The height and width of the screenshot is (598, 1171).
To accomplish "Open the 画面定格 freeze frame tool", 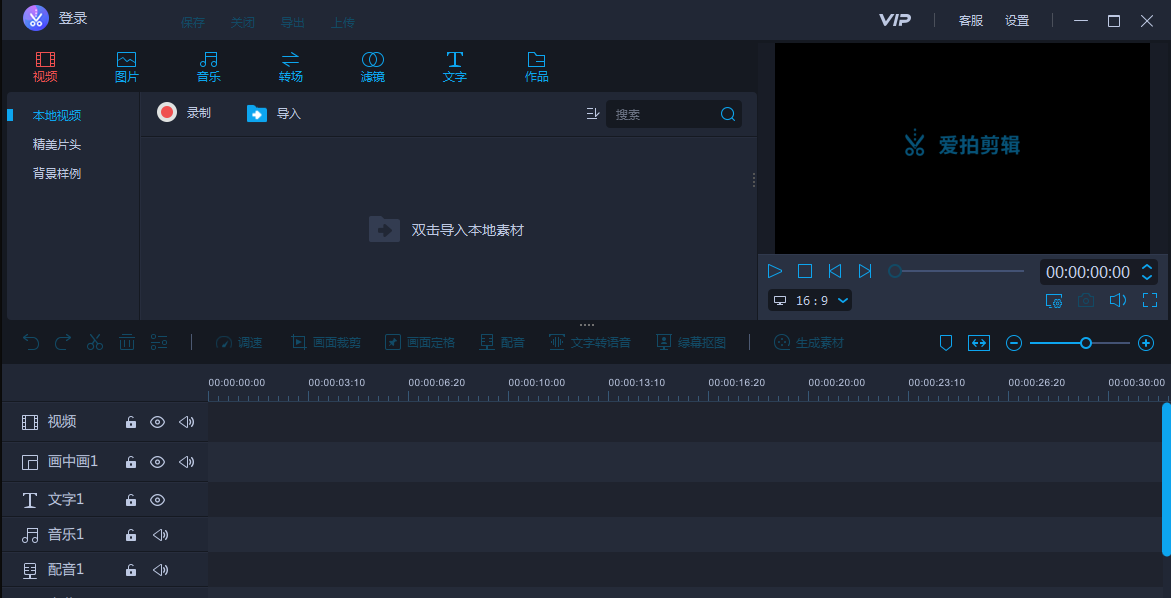I will tap(420, 342).
